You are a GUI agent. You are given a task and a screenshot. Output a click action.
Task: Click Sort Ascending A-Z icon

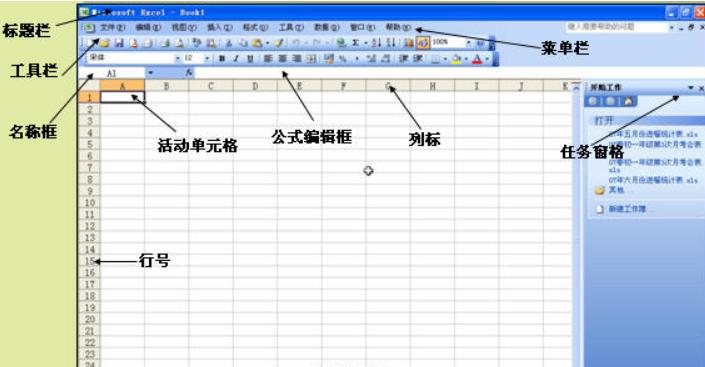[x=376, y=43]
